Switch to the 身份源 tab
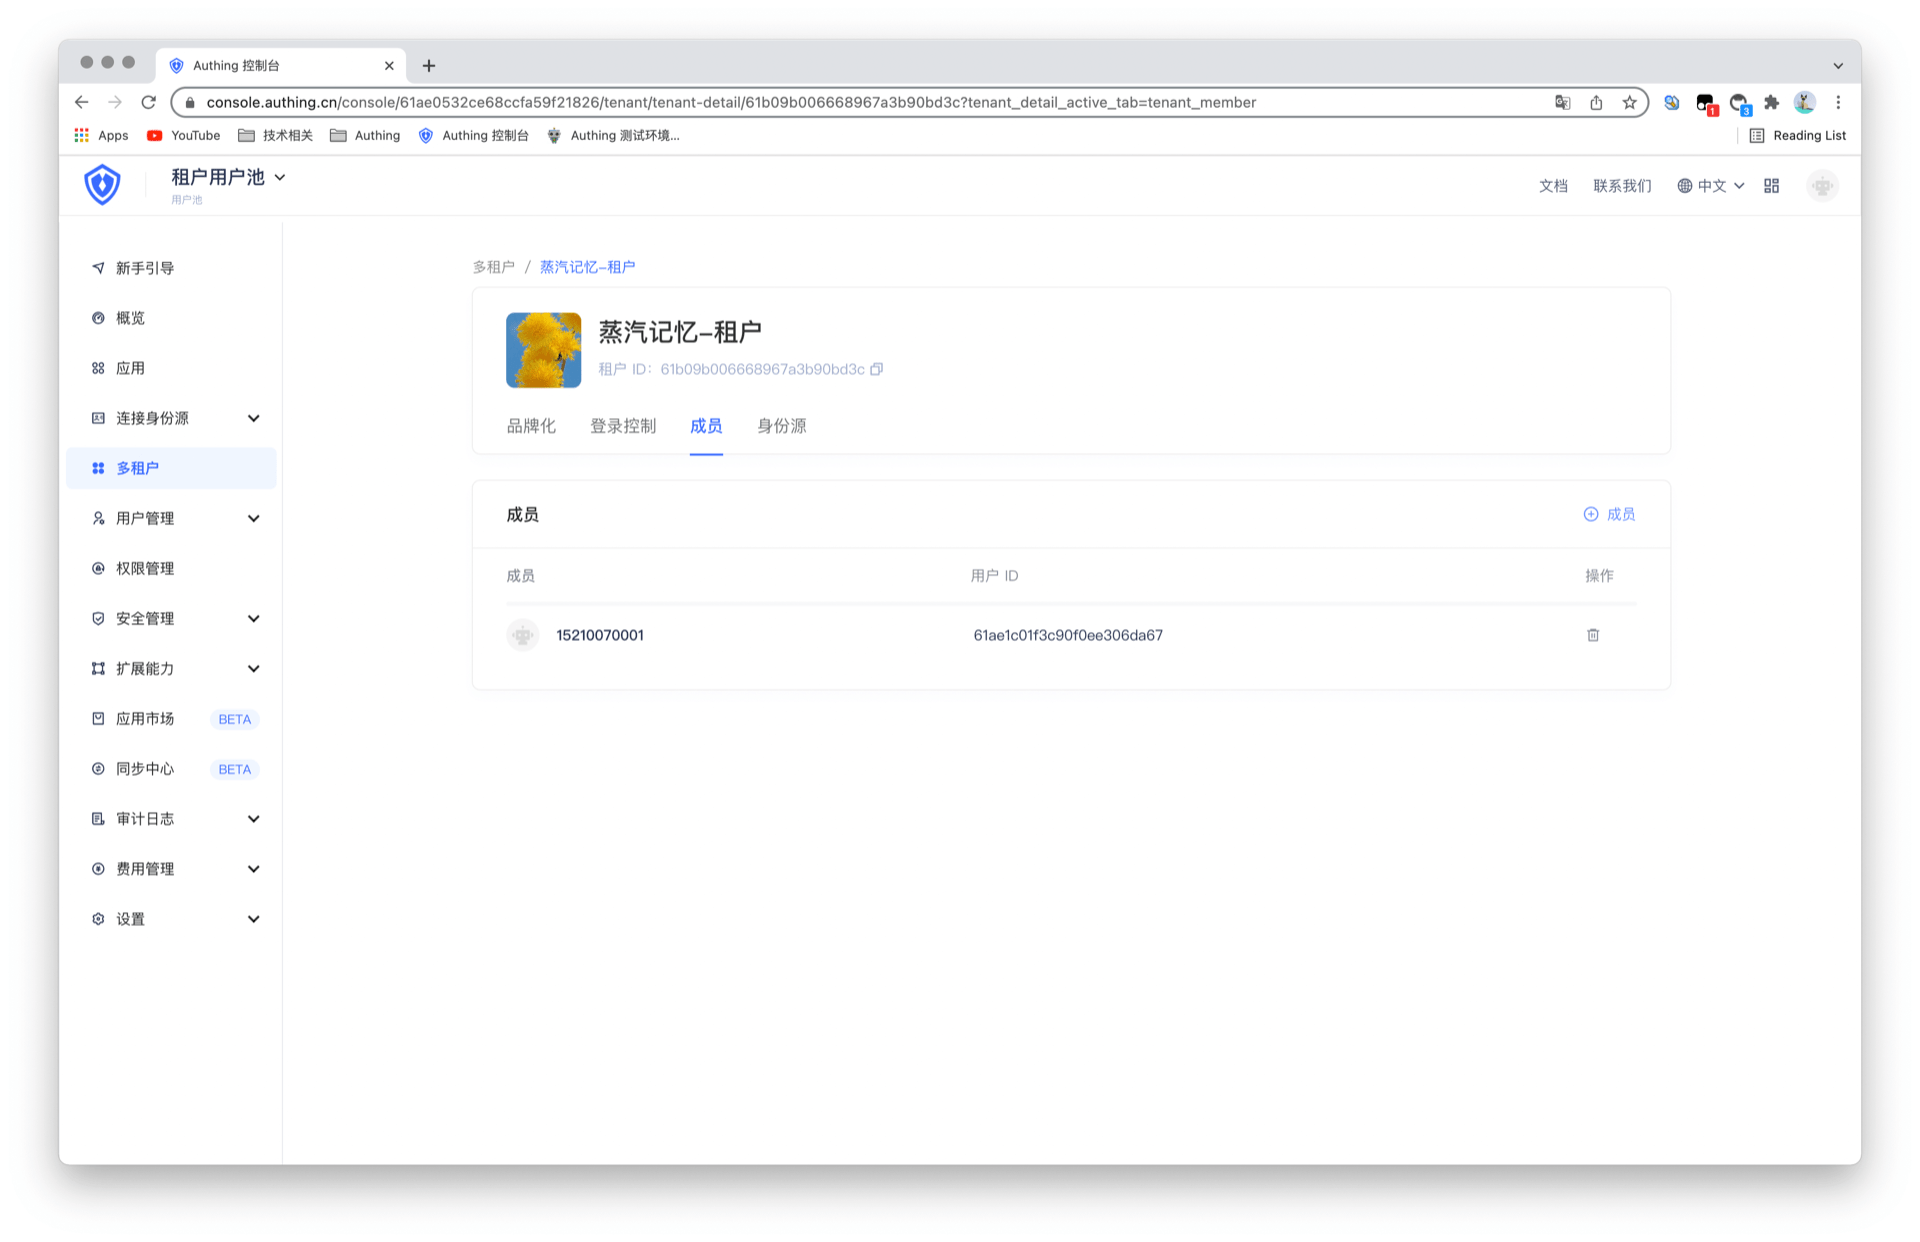Viewport: 1920px width, 1242px height. [x=781, y=426]
